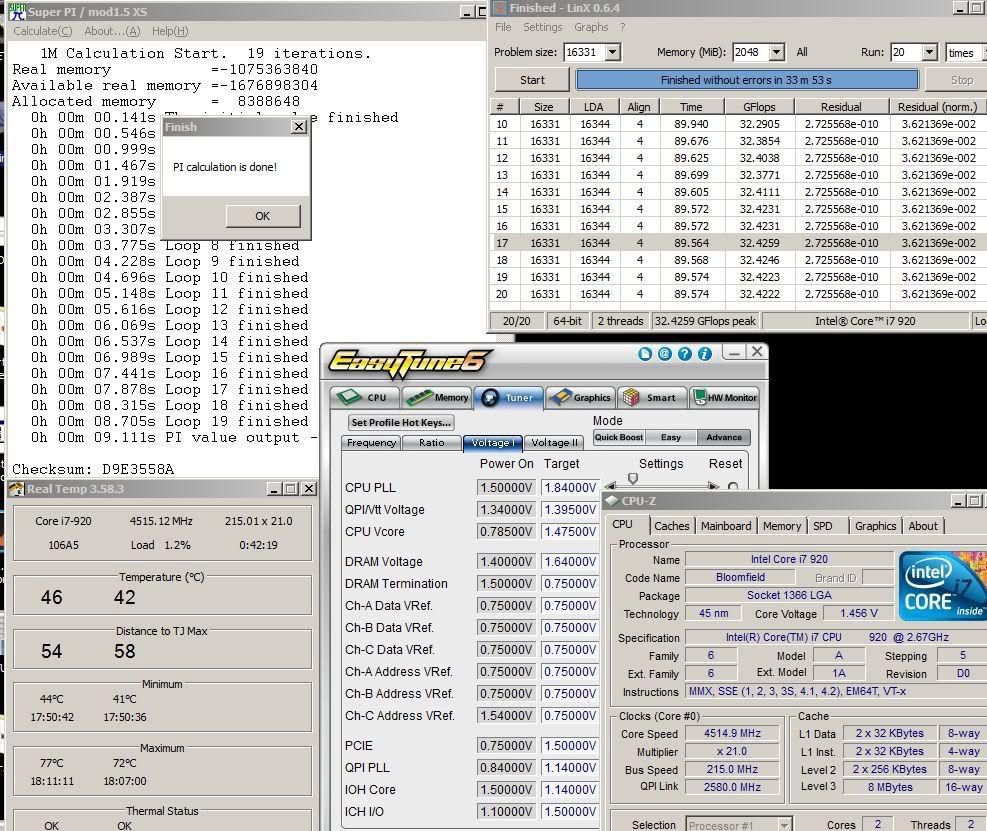987x831 pixels.
Task: Open the Problem size dropdown in LinX
Action: pos(612,52)
